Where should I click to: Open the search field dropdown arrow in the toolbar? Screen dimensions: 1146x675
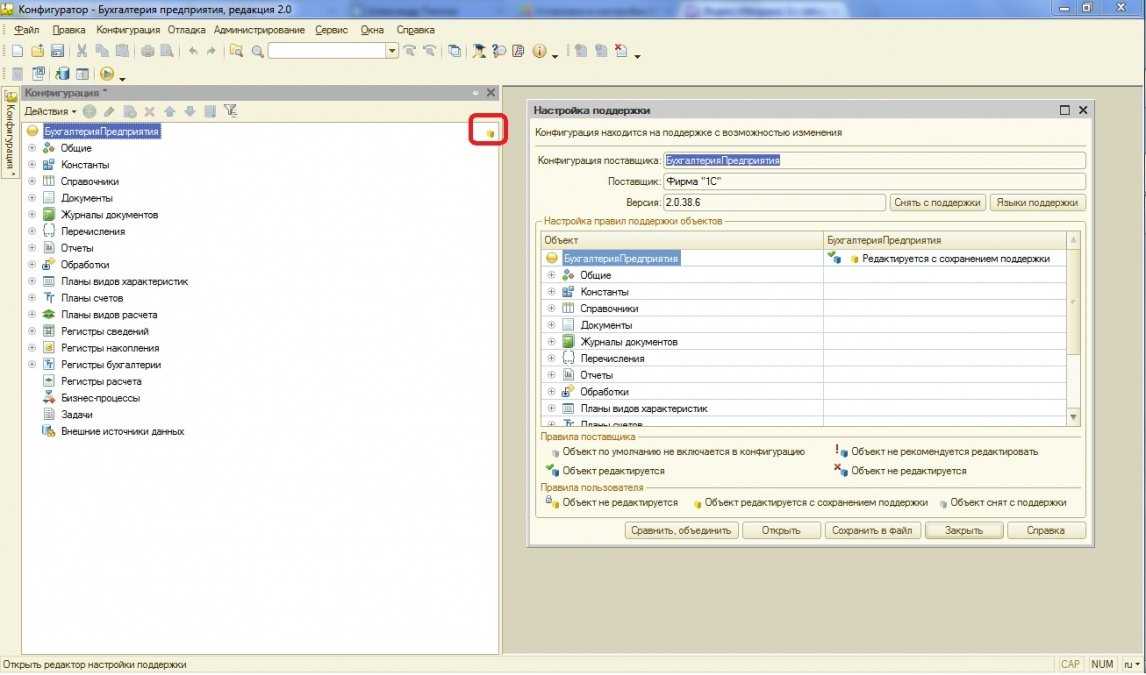click(x=392, y=51)
